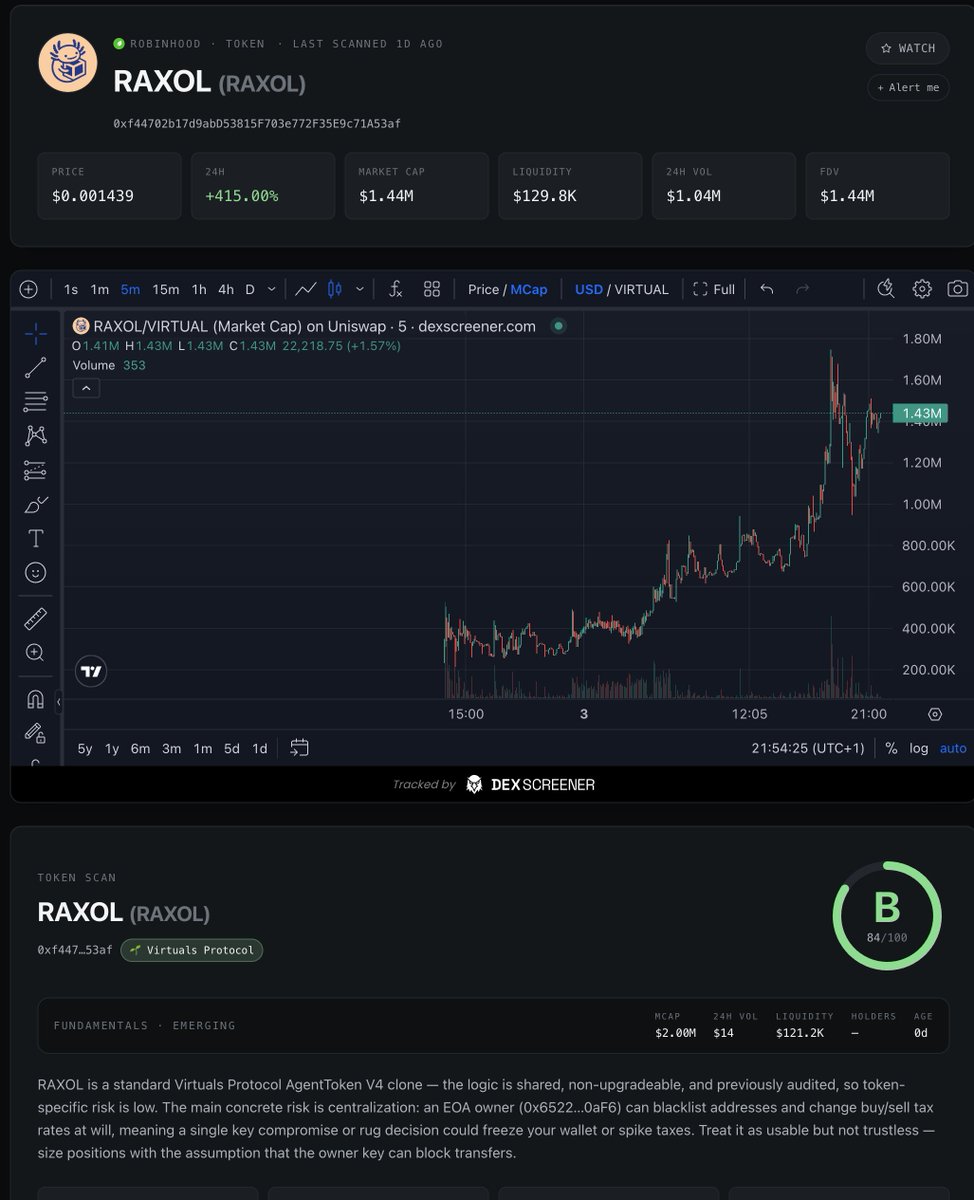Select the Text annotation tool

[35, 538]
